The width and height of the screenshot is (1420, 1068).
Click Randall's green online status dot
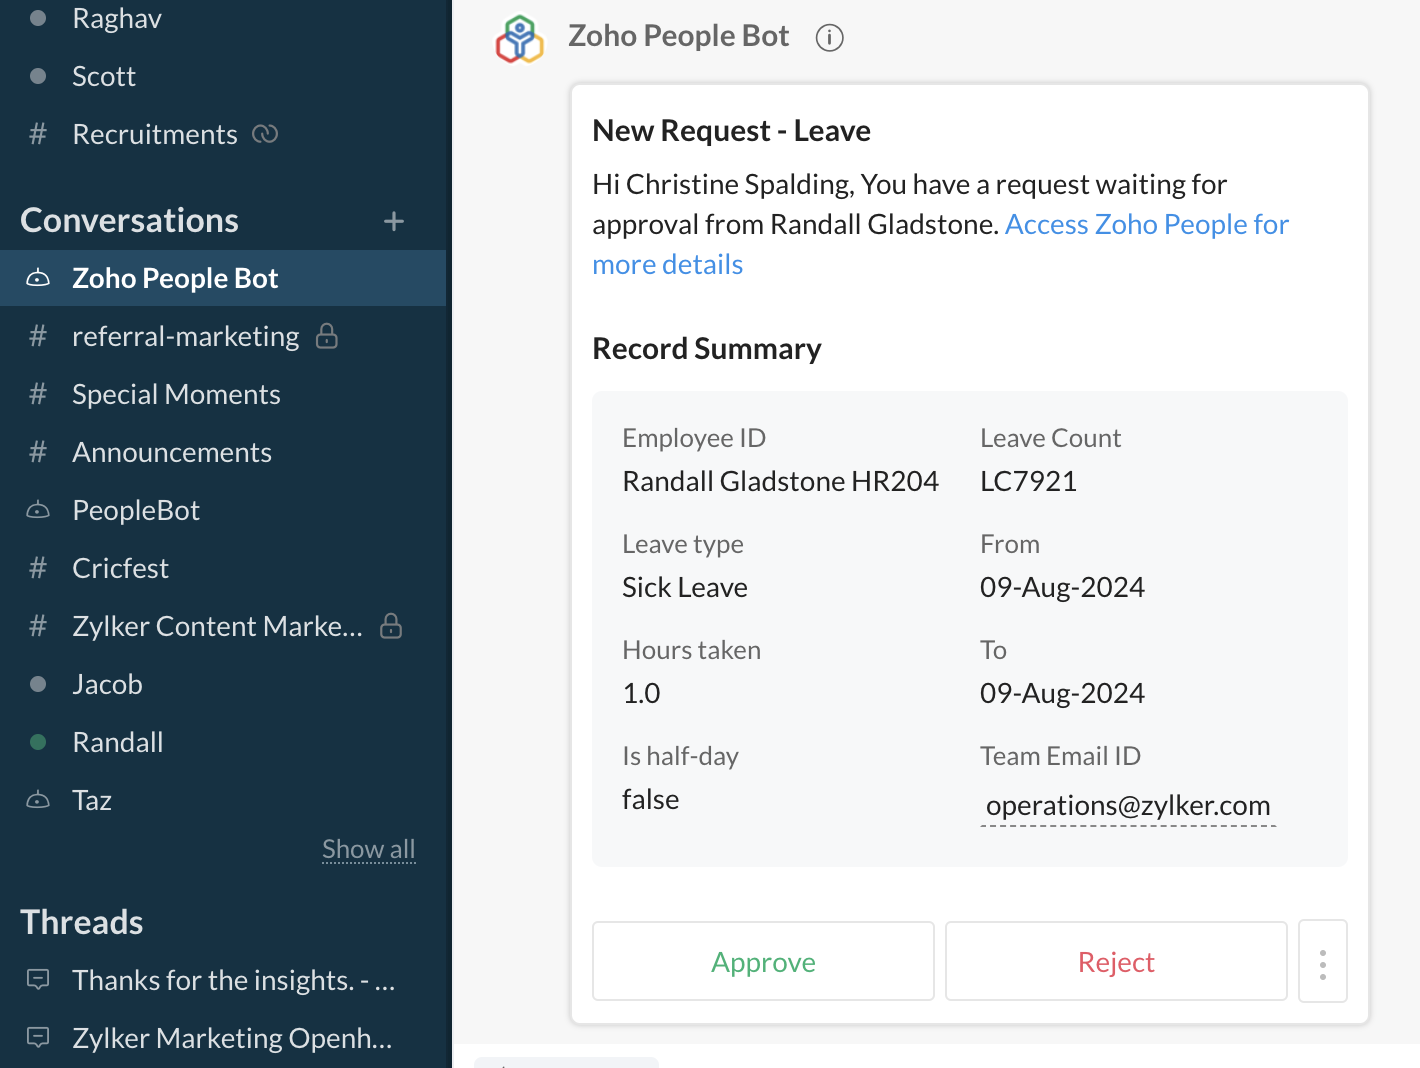point(38,742)
